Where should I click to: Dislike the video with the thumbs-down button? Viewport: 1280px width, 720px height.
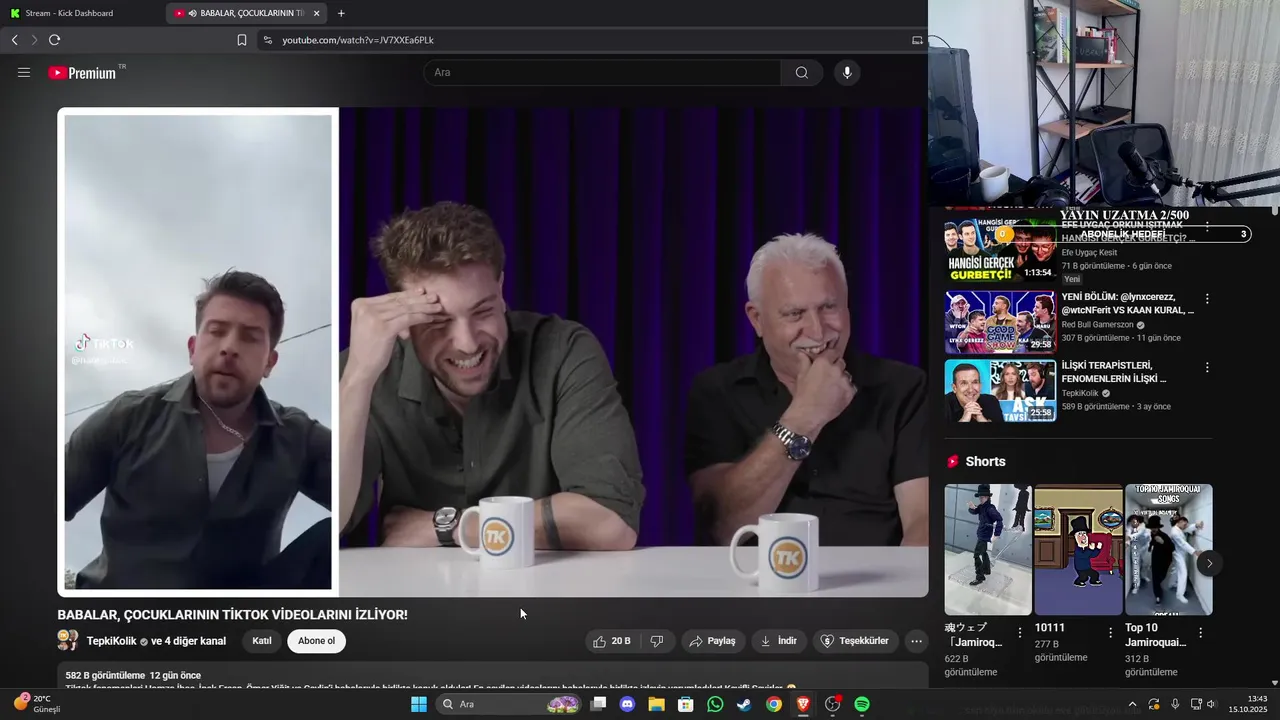(x=657, y=641)
